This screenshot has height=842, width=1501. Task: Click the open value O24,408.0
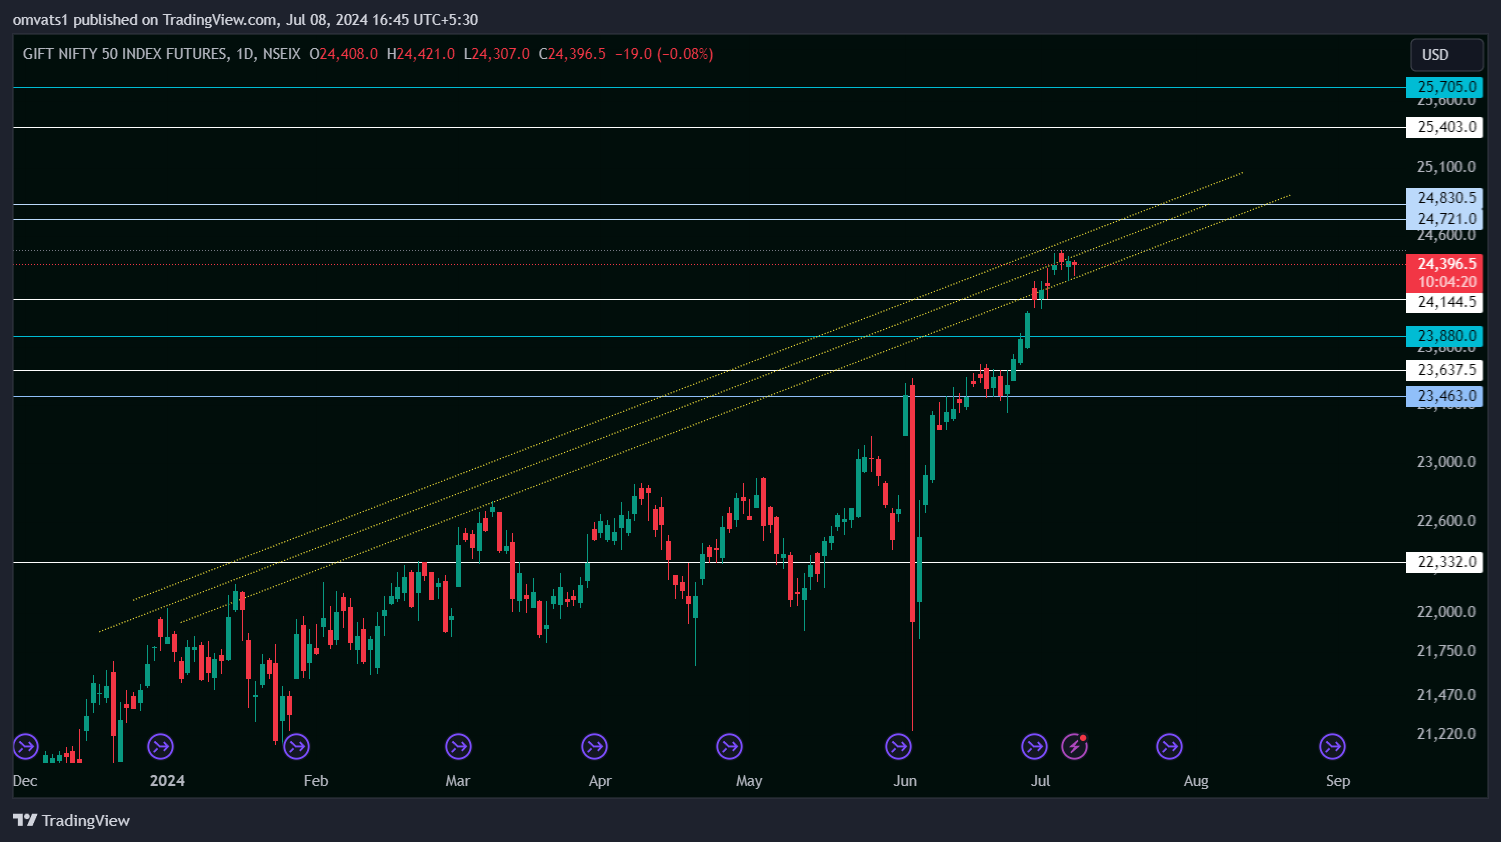pyautogui.click(x=344, y=54)
